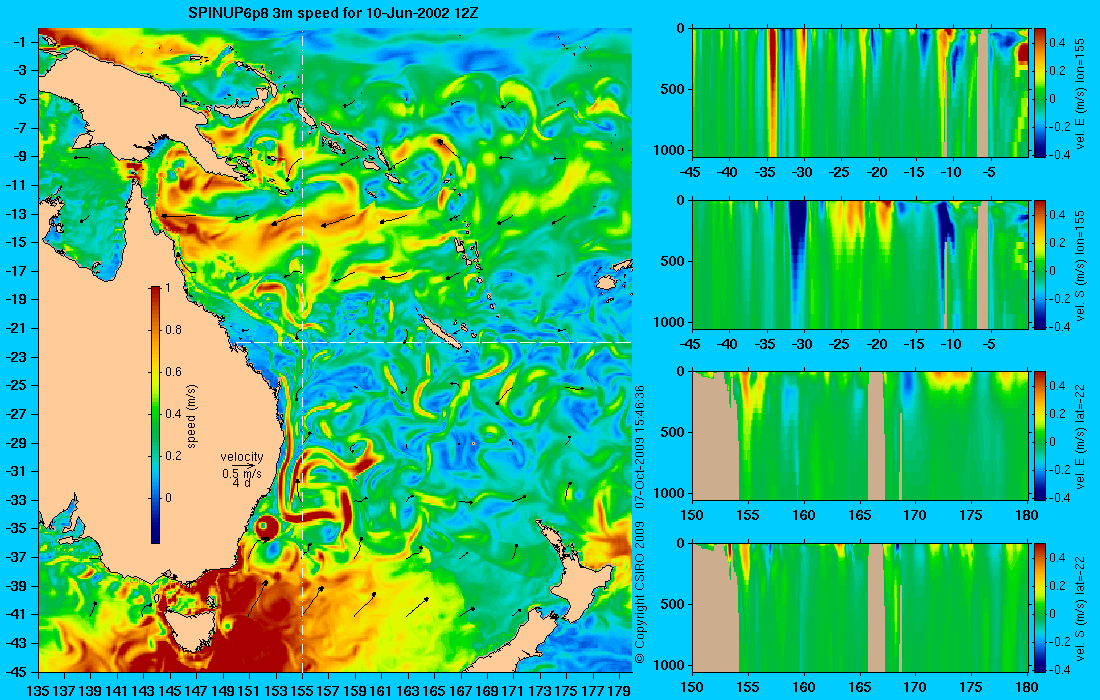
Task: Click the Copyright CSIRO 2009 timestamp text
Action: click(640, 523)
